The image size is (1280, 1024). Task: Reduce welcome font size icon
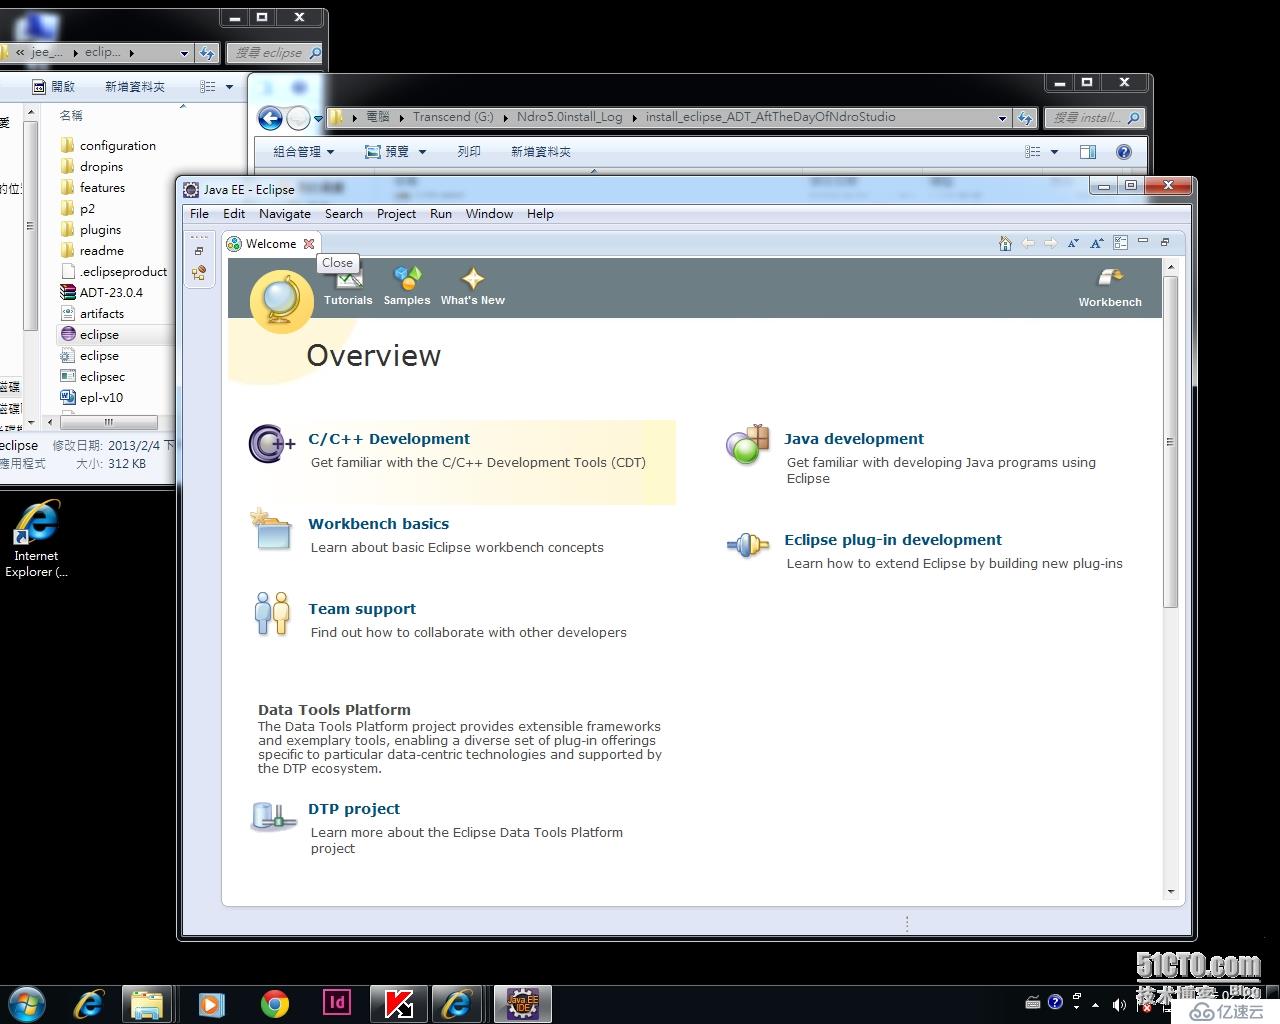pos(1074,243)
